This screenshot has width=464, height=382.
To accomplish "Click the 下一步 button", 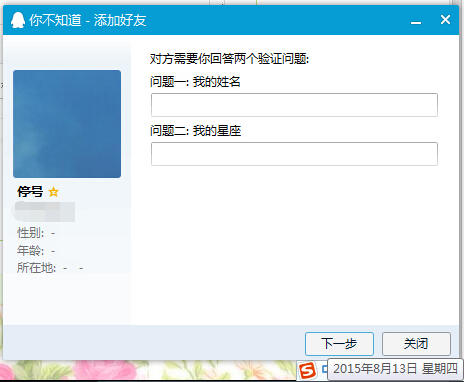I will 339,344.
